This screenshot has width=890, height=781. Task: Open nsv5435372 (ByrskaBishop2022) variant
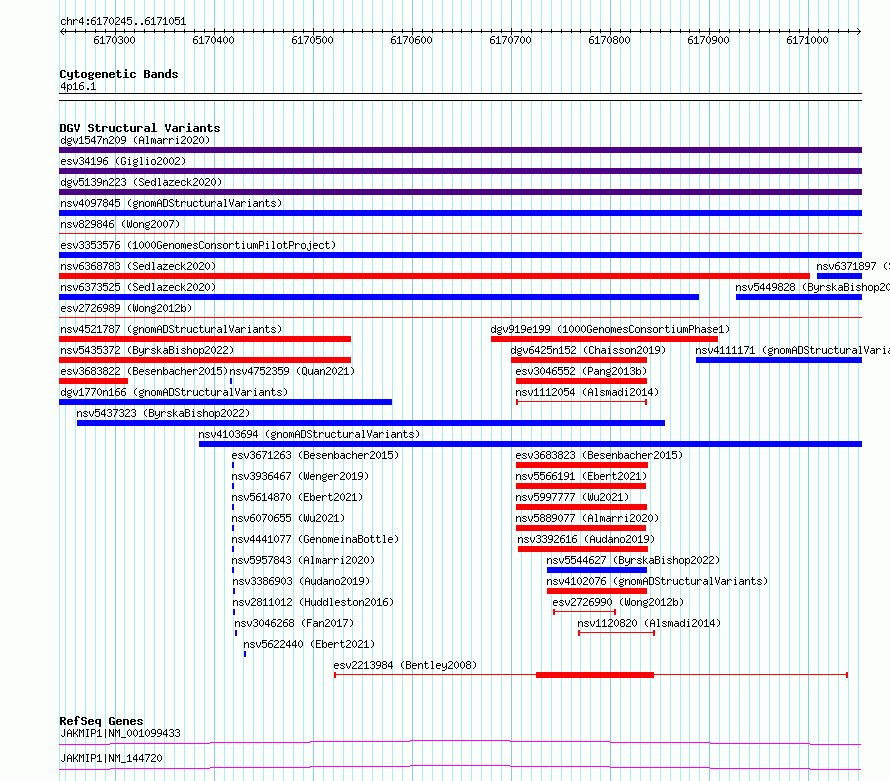pos(147,350)
